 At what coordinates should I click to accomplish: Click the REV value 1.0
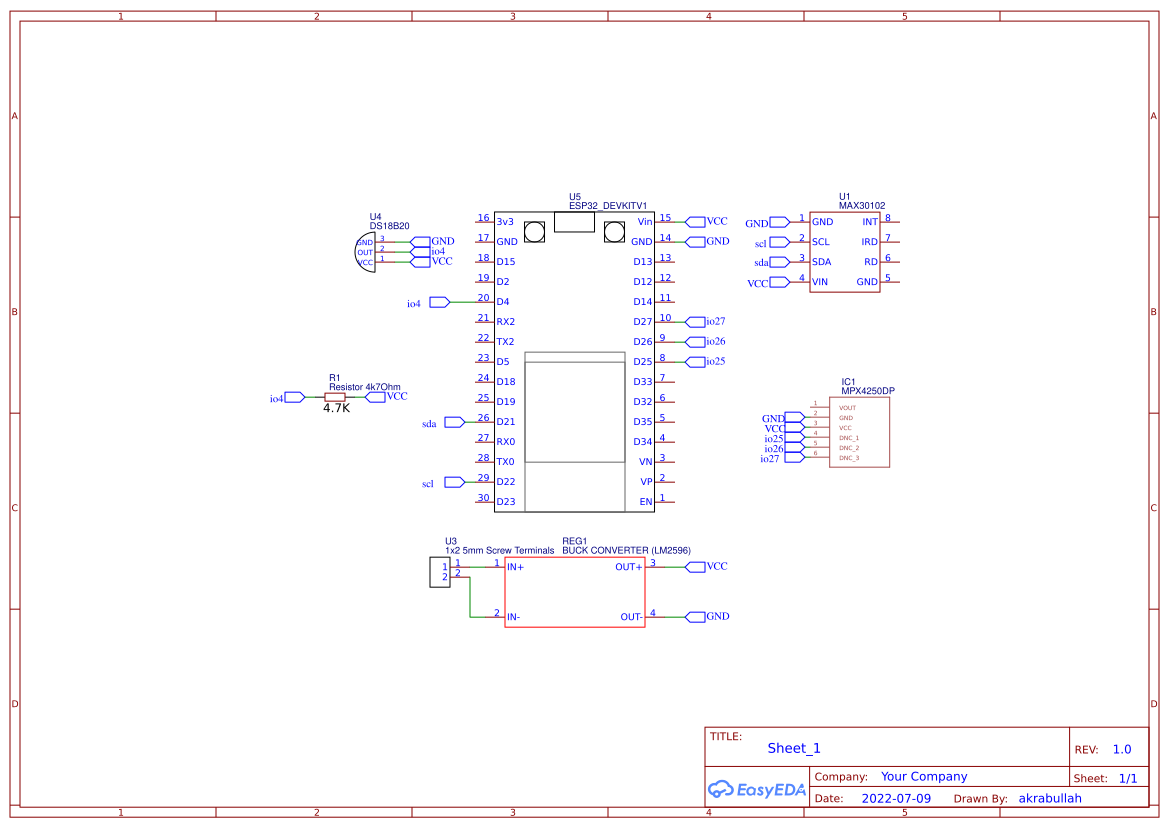(x=1121, y=749)
